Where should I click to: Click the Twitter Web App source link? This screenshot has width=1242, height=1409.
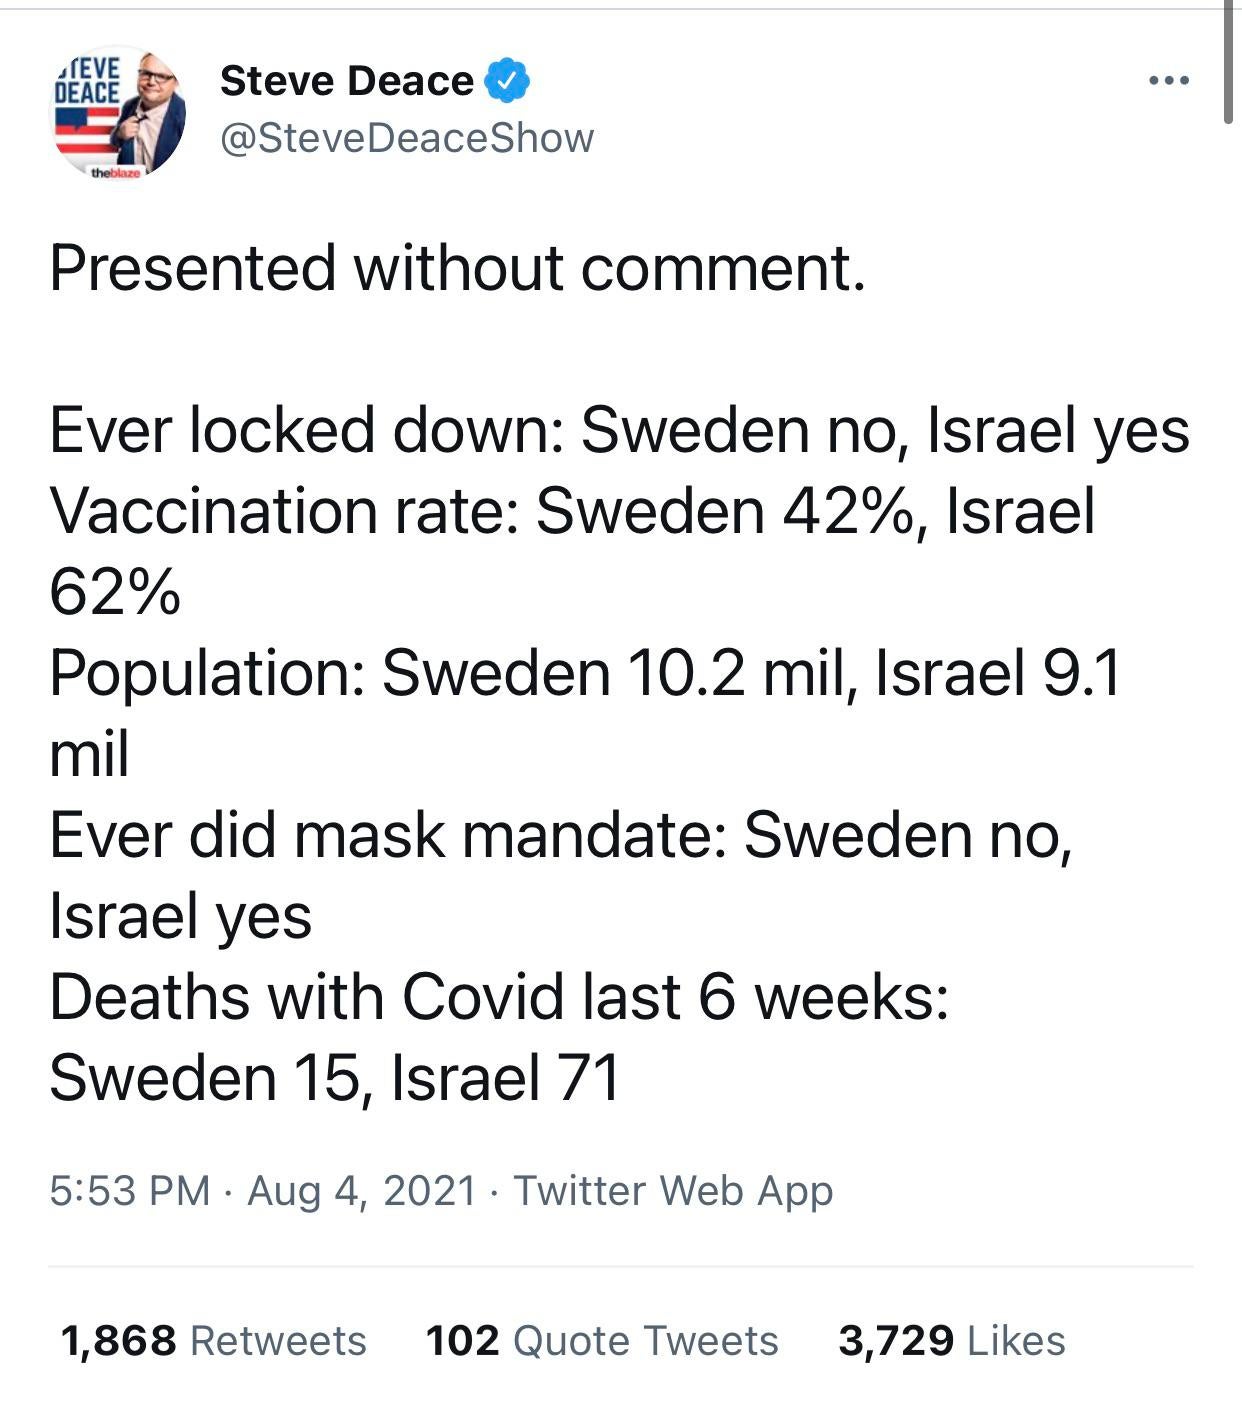pos(673,1190)
